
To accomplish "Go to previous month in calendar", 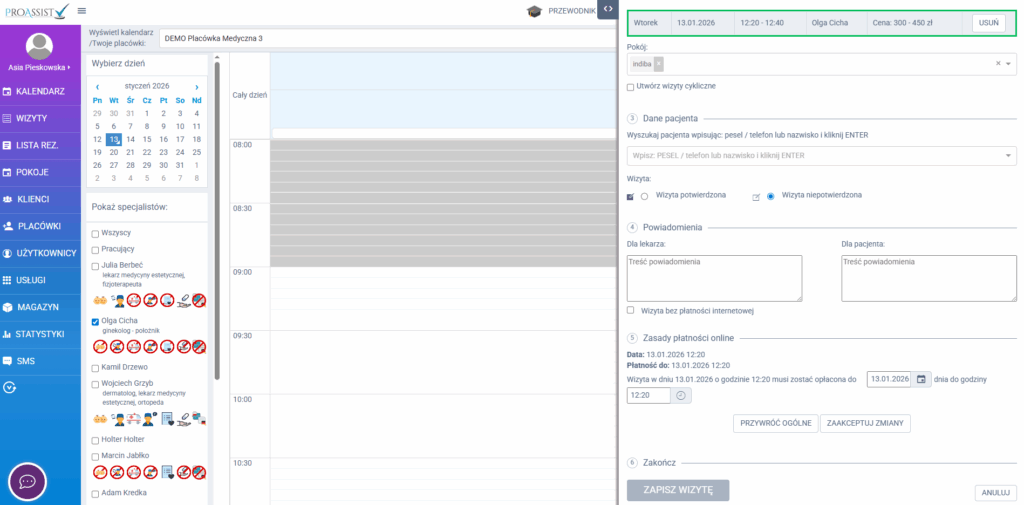I will coord(97,86).
